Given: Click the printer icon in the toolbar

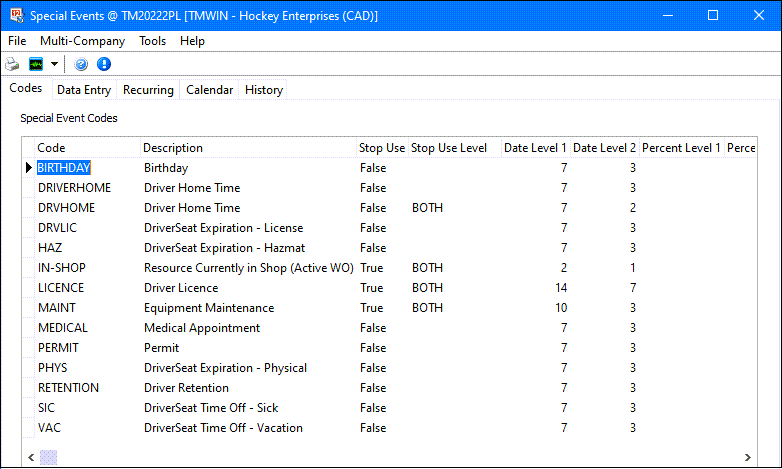Looking at the screenshot, I should [x=12, y=64].
